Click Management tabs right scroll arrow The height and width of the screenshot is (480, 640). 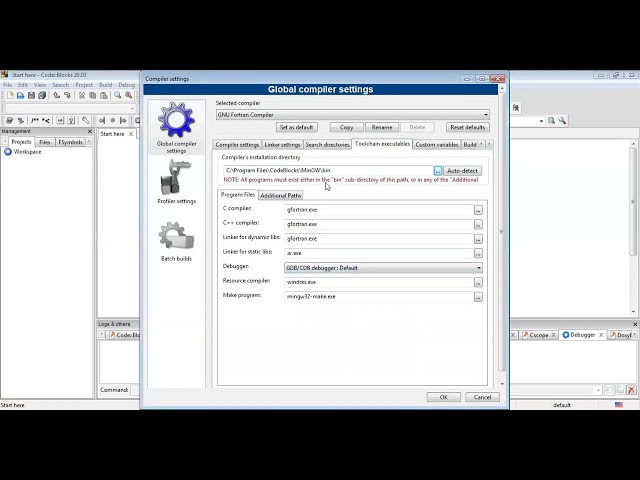click(x=89, y=142)
